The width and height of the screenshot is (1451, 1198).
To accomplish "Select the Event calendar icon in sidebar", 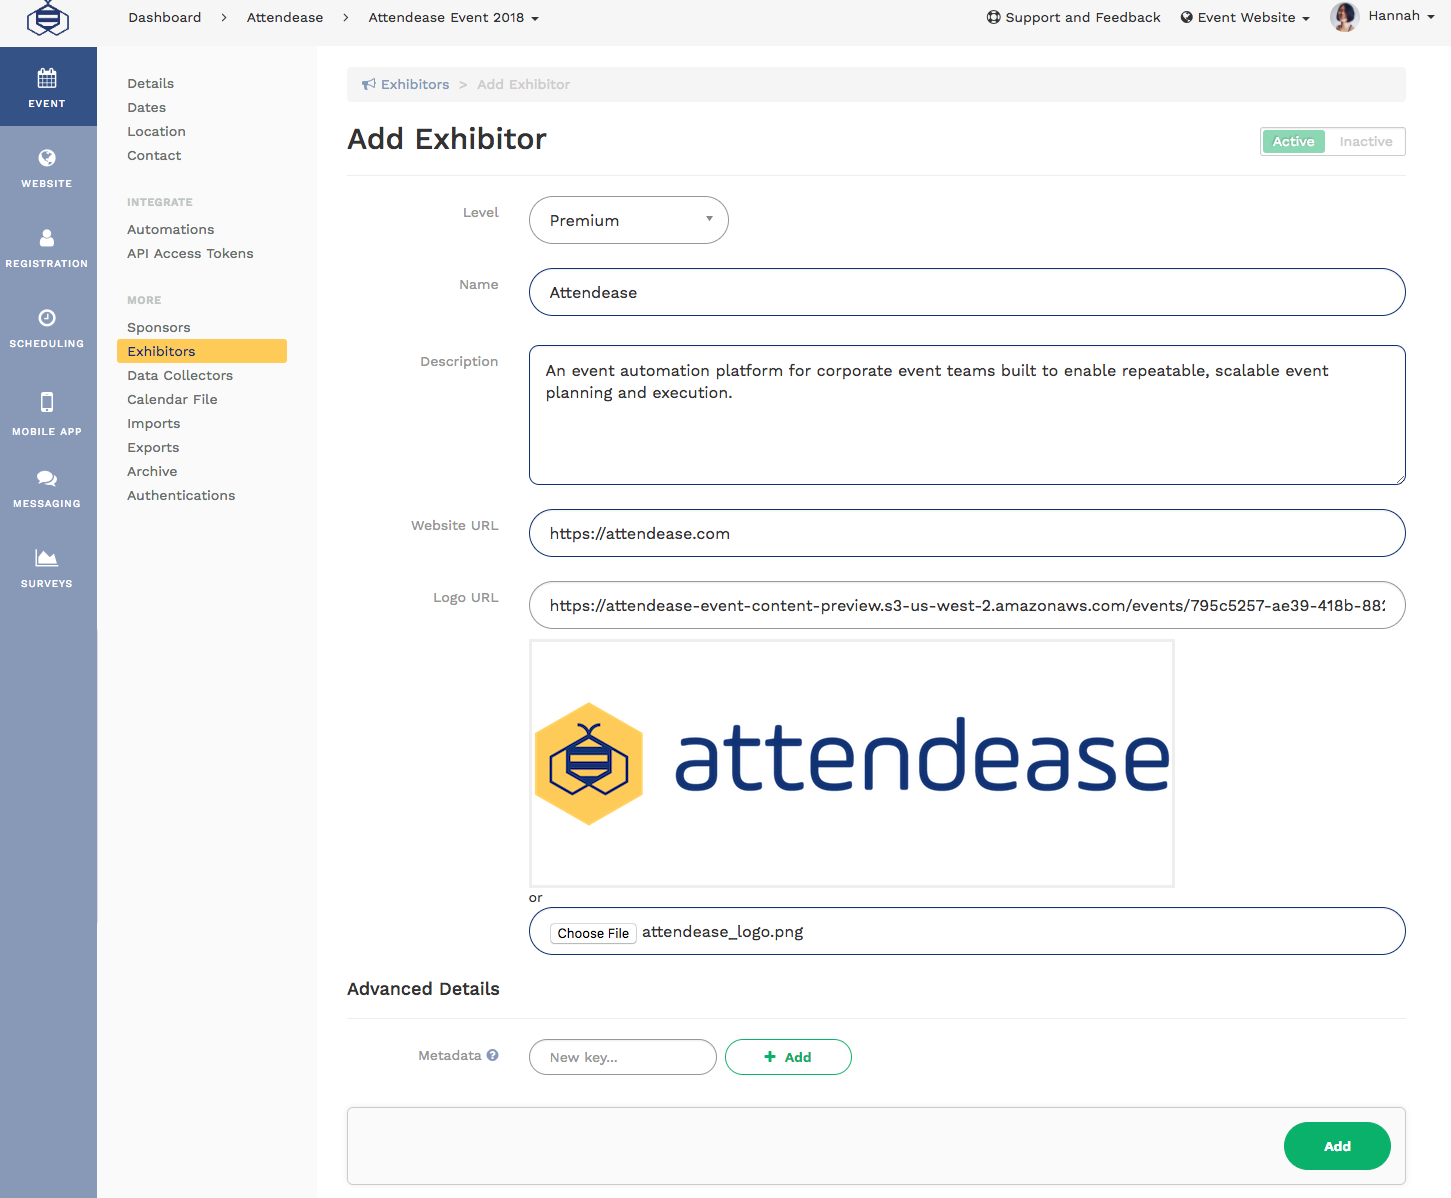I will (x=47, y=76).
